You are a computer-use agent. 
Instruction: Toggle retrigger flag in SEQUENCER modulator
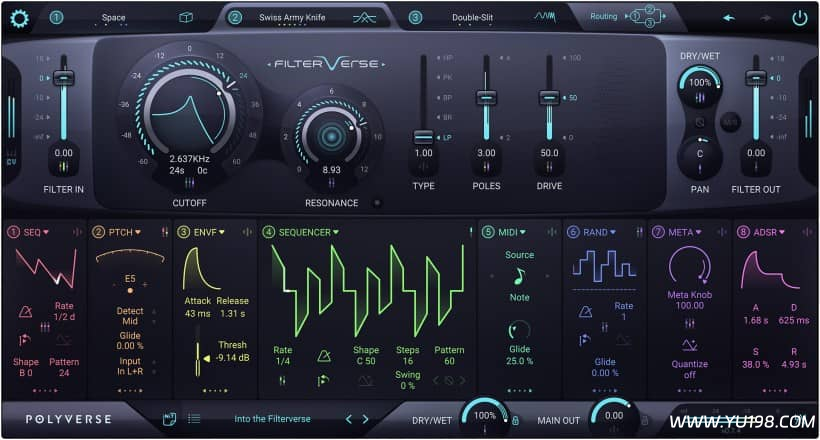coord(323,381)
